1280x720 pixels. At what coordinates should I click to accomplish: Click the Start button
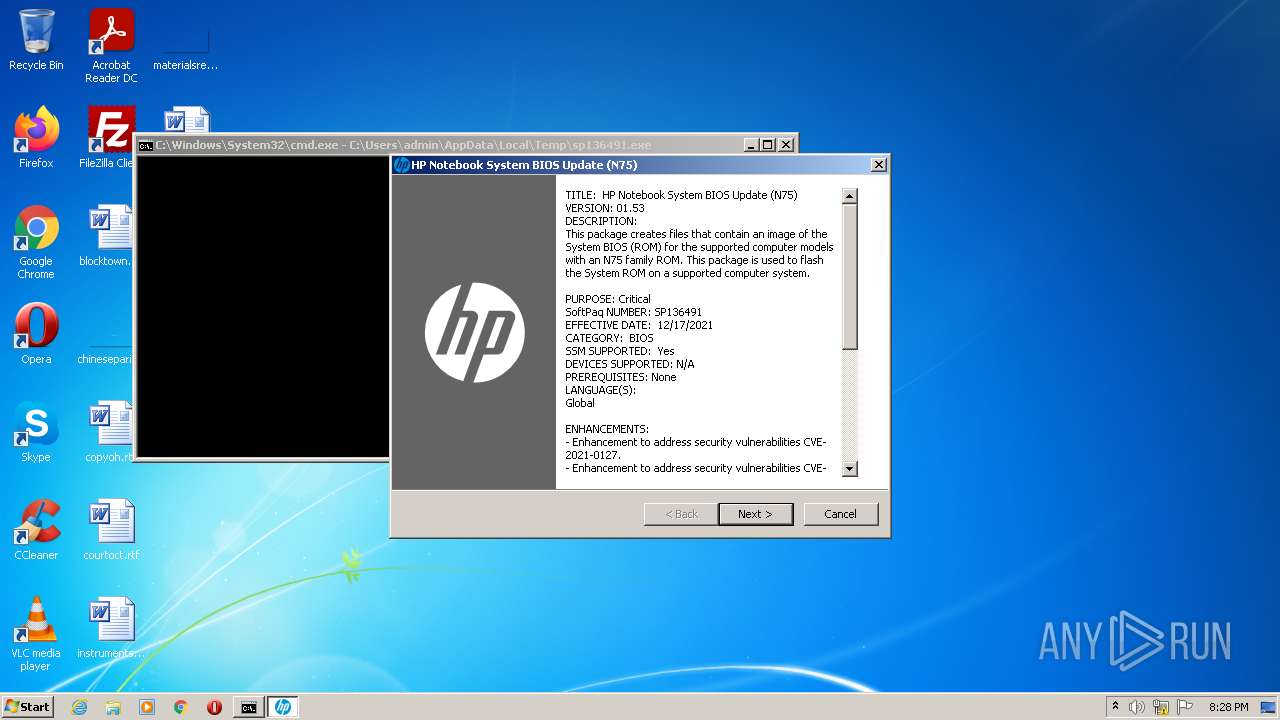(28, 707)
